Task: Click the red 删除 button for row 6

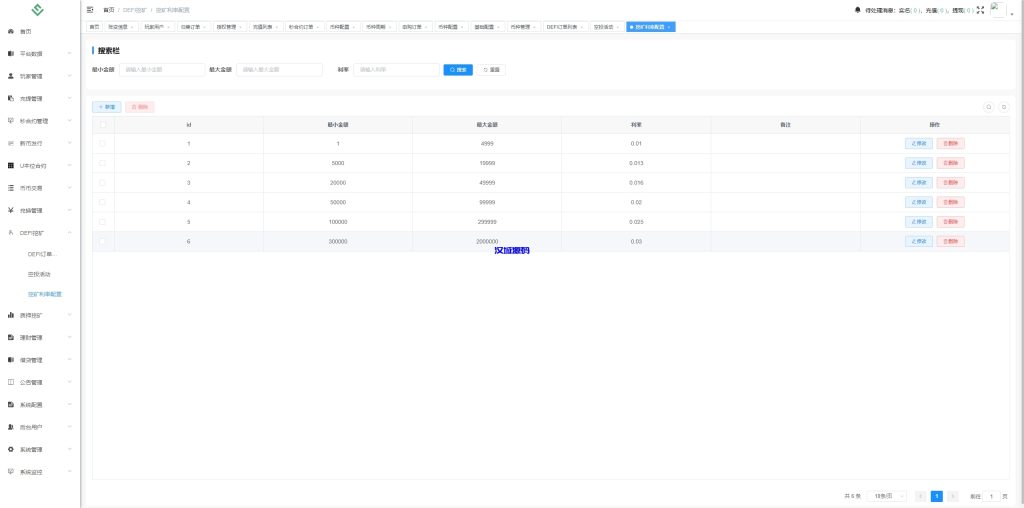Action: (x=951, y=241)
